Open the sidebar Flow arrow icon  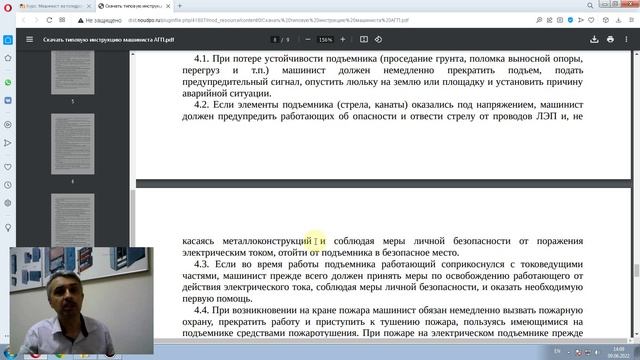(x=8, y=143)
